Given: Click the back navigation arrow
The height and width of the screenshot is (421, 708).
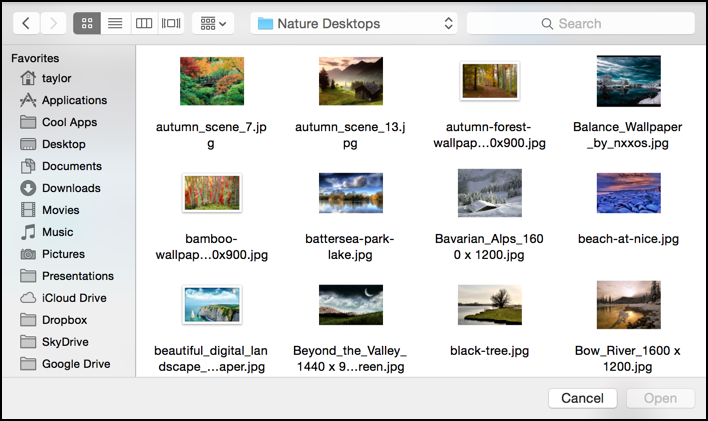Looking at the screenshot, I should point(25,22).
